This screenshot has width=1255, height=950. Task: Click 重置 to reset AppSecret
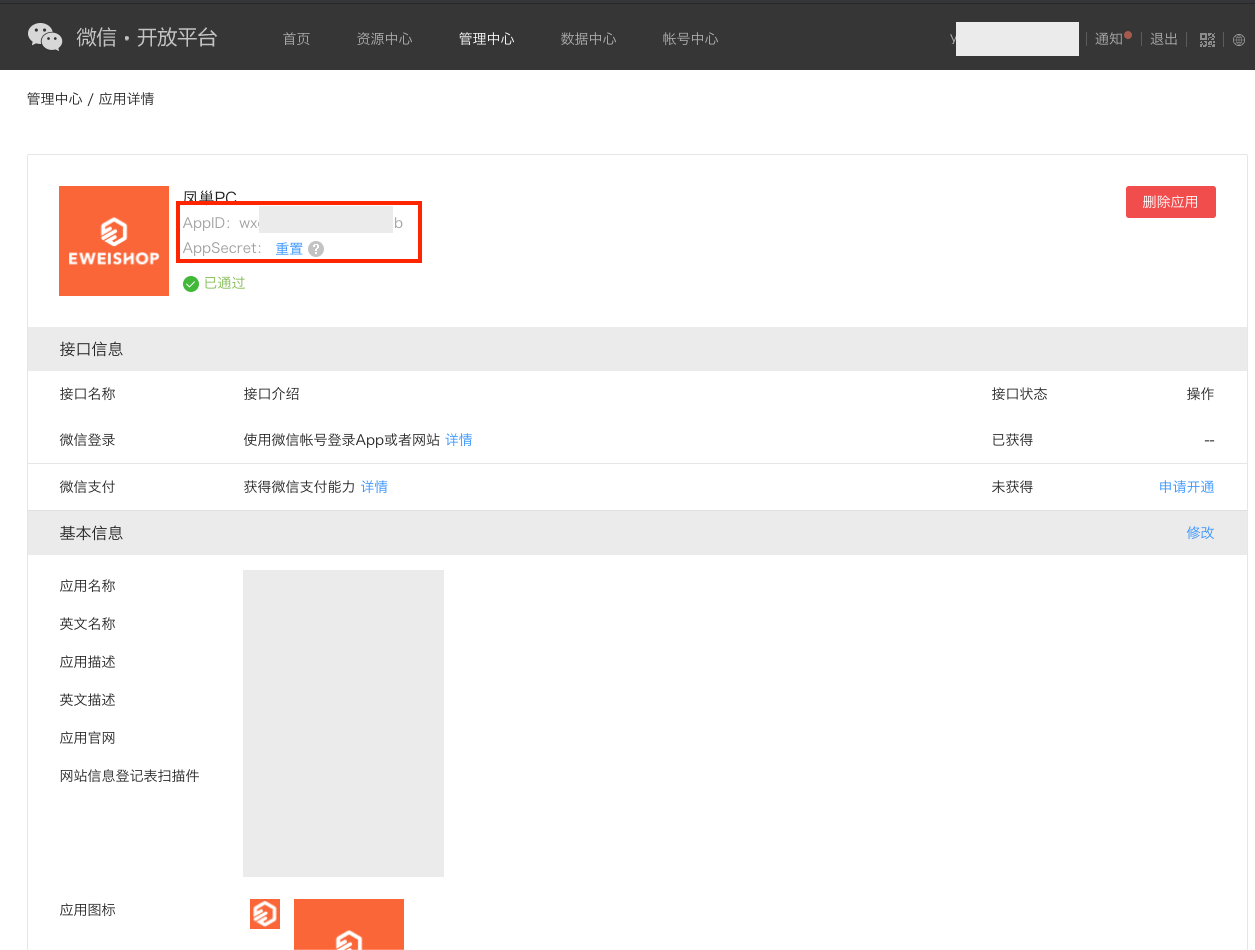click(289, 249)
